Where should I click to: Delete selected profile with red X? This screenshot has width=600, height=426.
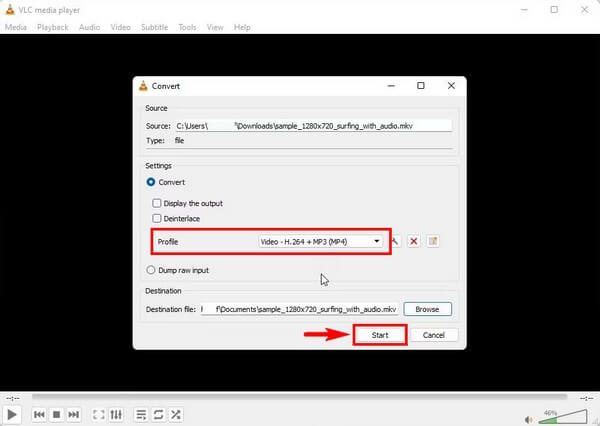(414, 242)
